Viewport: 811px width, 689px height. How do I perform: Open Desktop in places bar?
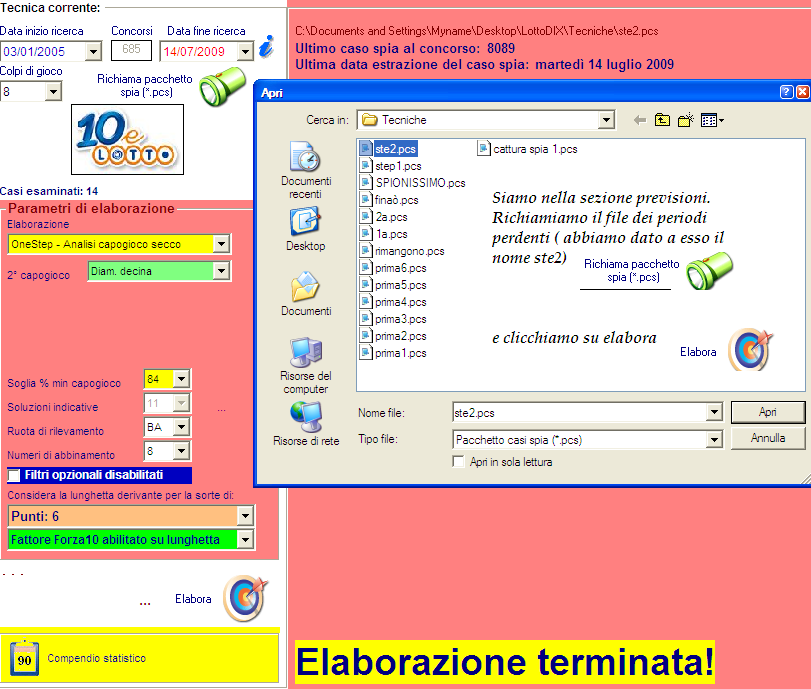pos(306,229)
